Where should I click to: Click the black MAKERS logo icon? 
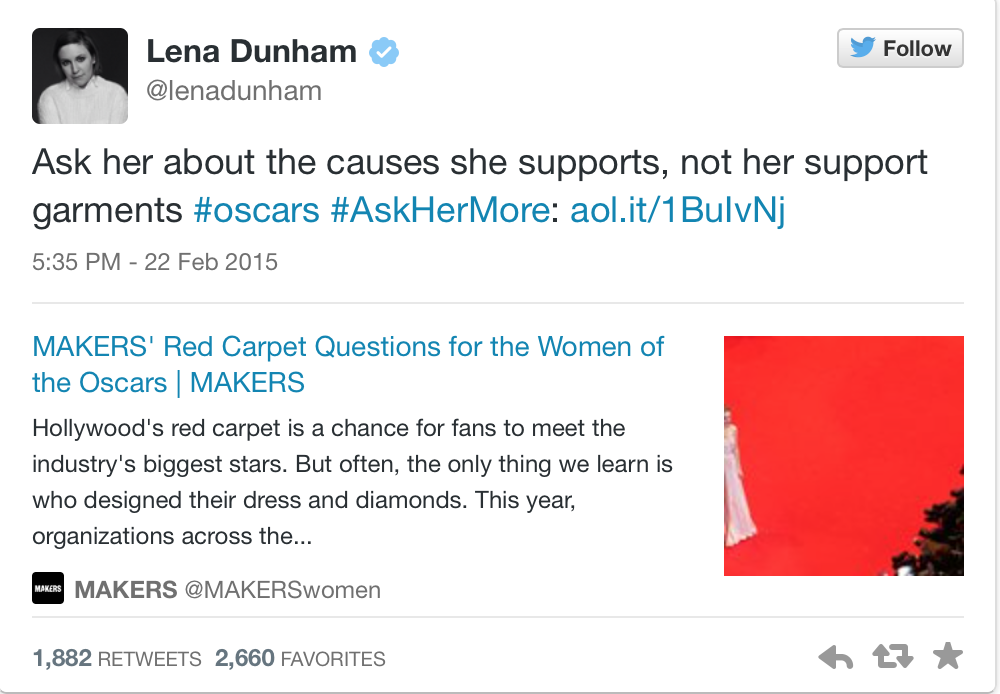click(48, 588)
